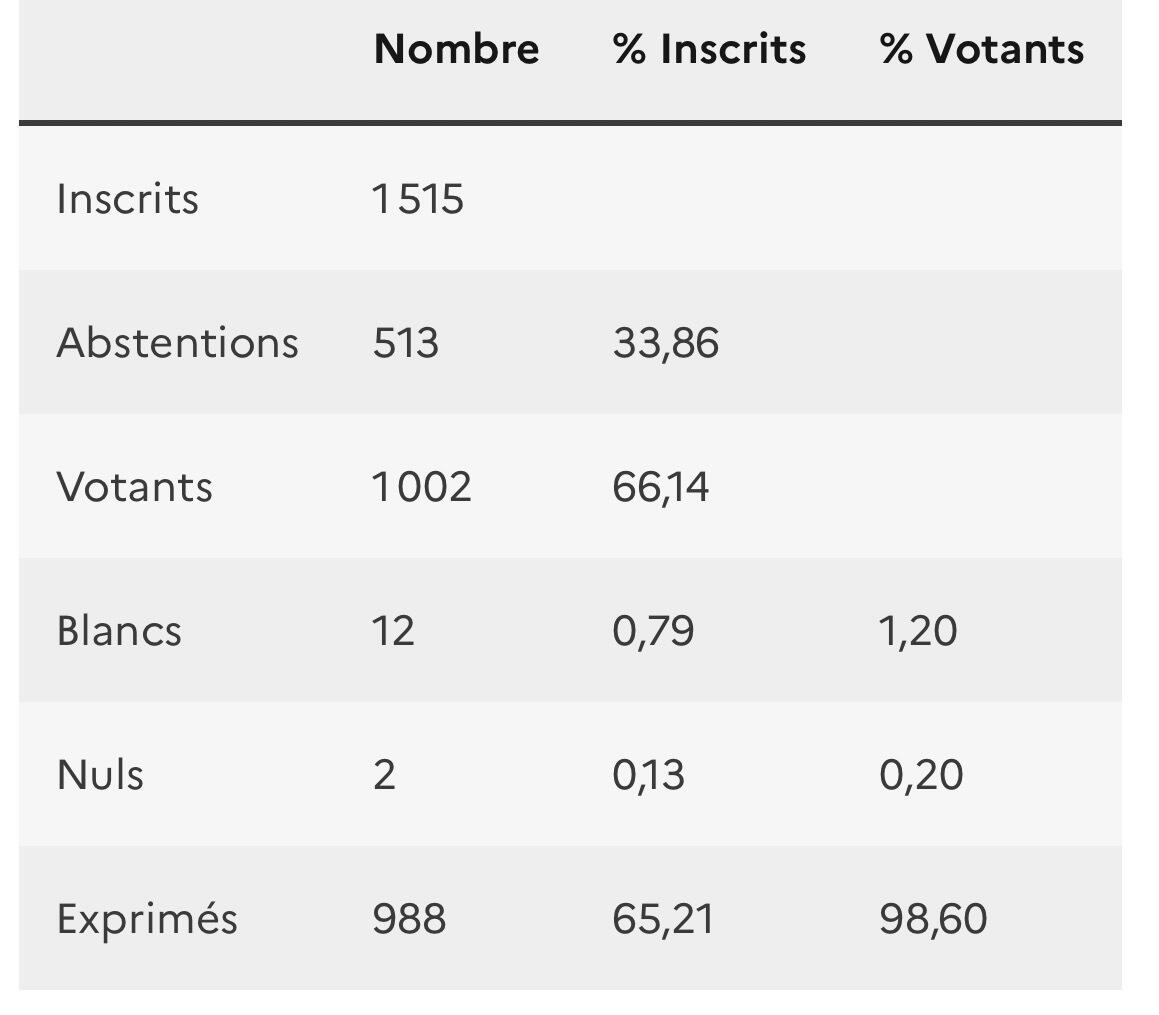Click the Abstentions percentage 33,86
This screenshot has width=1159, height=1015.
[665, 342]
